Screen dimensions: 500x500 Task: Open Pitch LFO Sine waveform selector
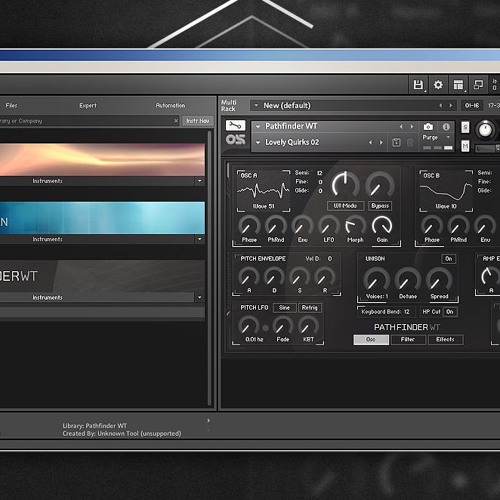pos(284,308)
